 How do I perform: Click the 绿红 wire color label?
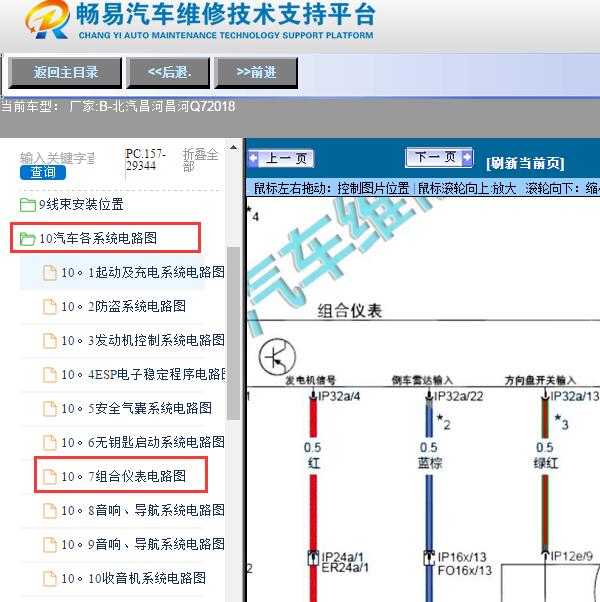click(x=545, y=463)
